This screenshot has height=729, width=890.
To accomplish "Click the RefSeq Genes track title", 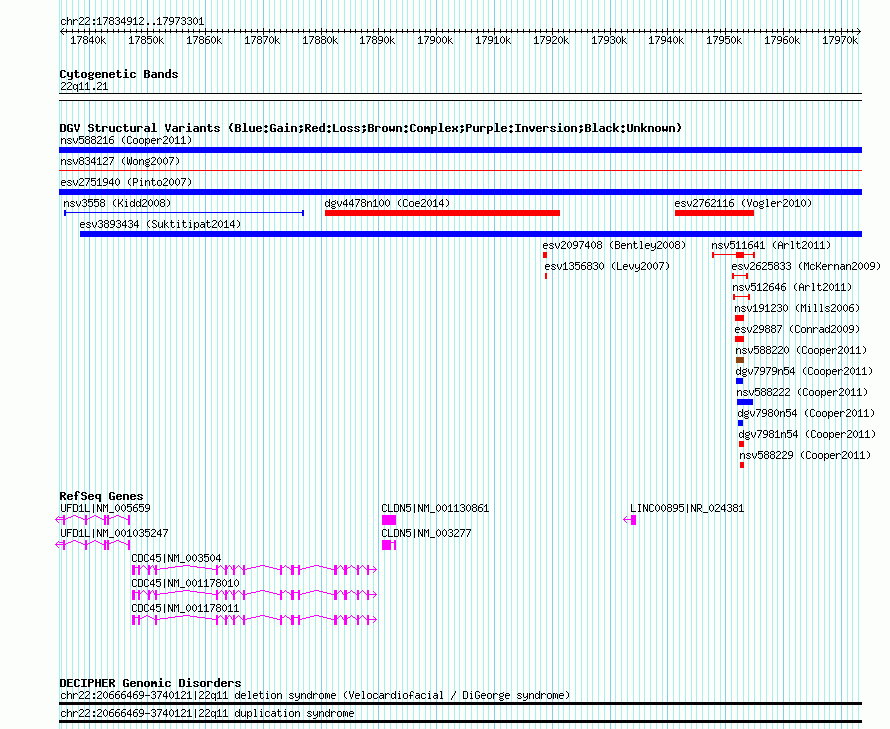I will 101,496.
